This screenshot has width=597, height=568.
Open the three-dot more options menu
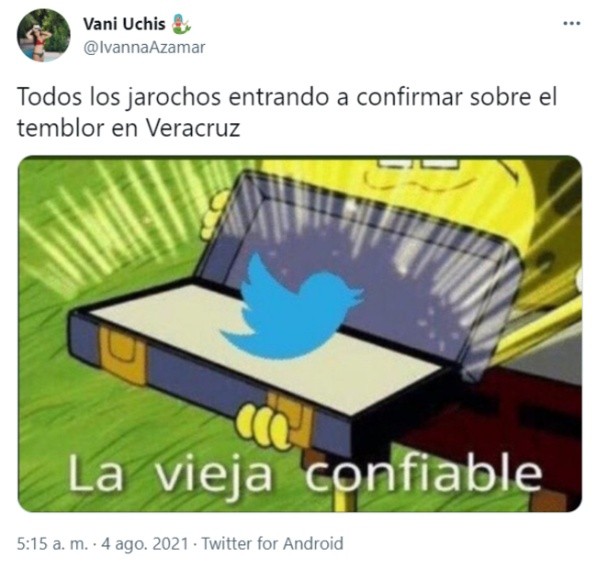(x=571, y=24)
